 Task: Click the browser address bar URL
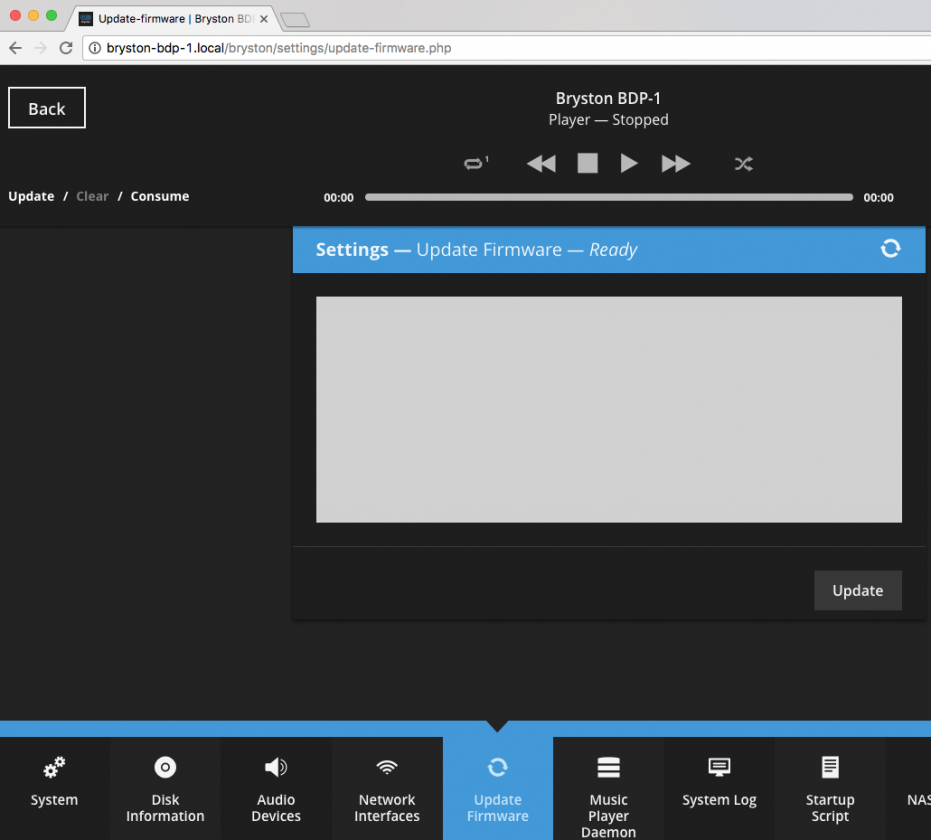click(x=278, y=48)
